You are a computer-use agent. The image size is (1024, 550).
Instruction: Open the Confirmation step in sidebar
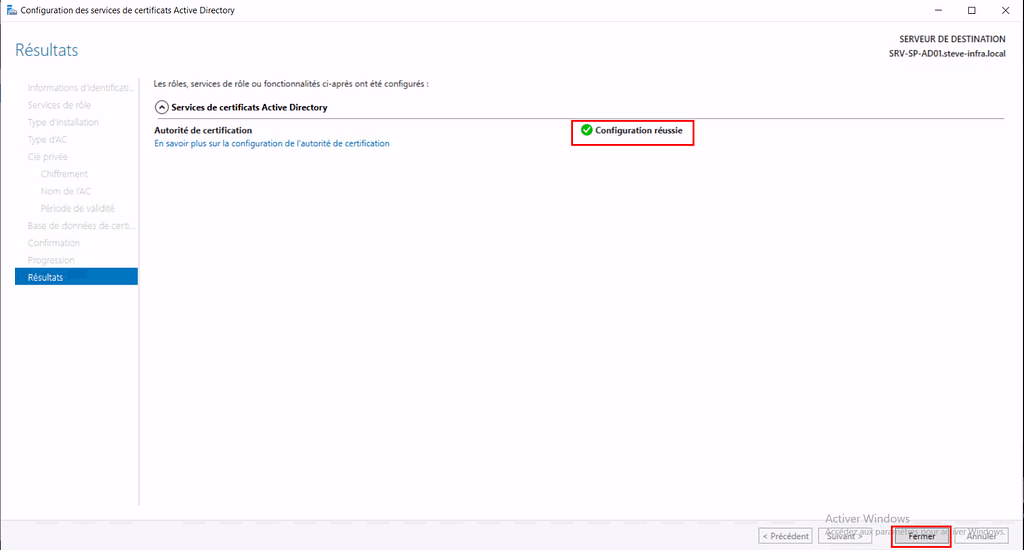click(53, 243)
